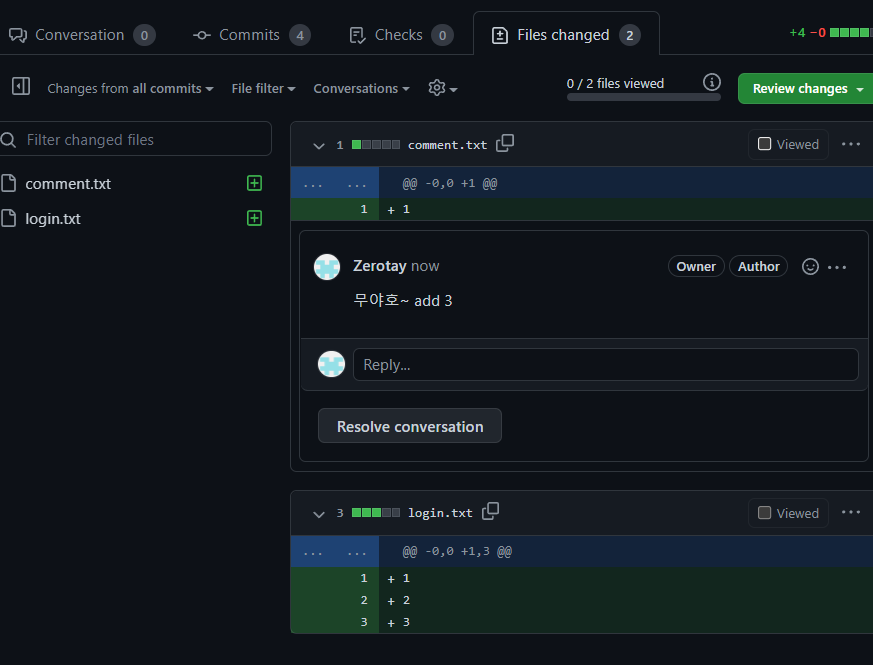Image resolution: width=873 pixels, height=665 pixels.
Task: Select the Files changed tab
Action: (566, 35)
